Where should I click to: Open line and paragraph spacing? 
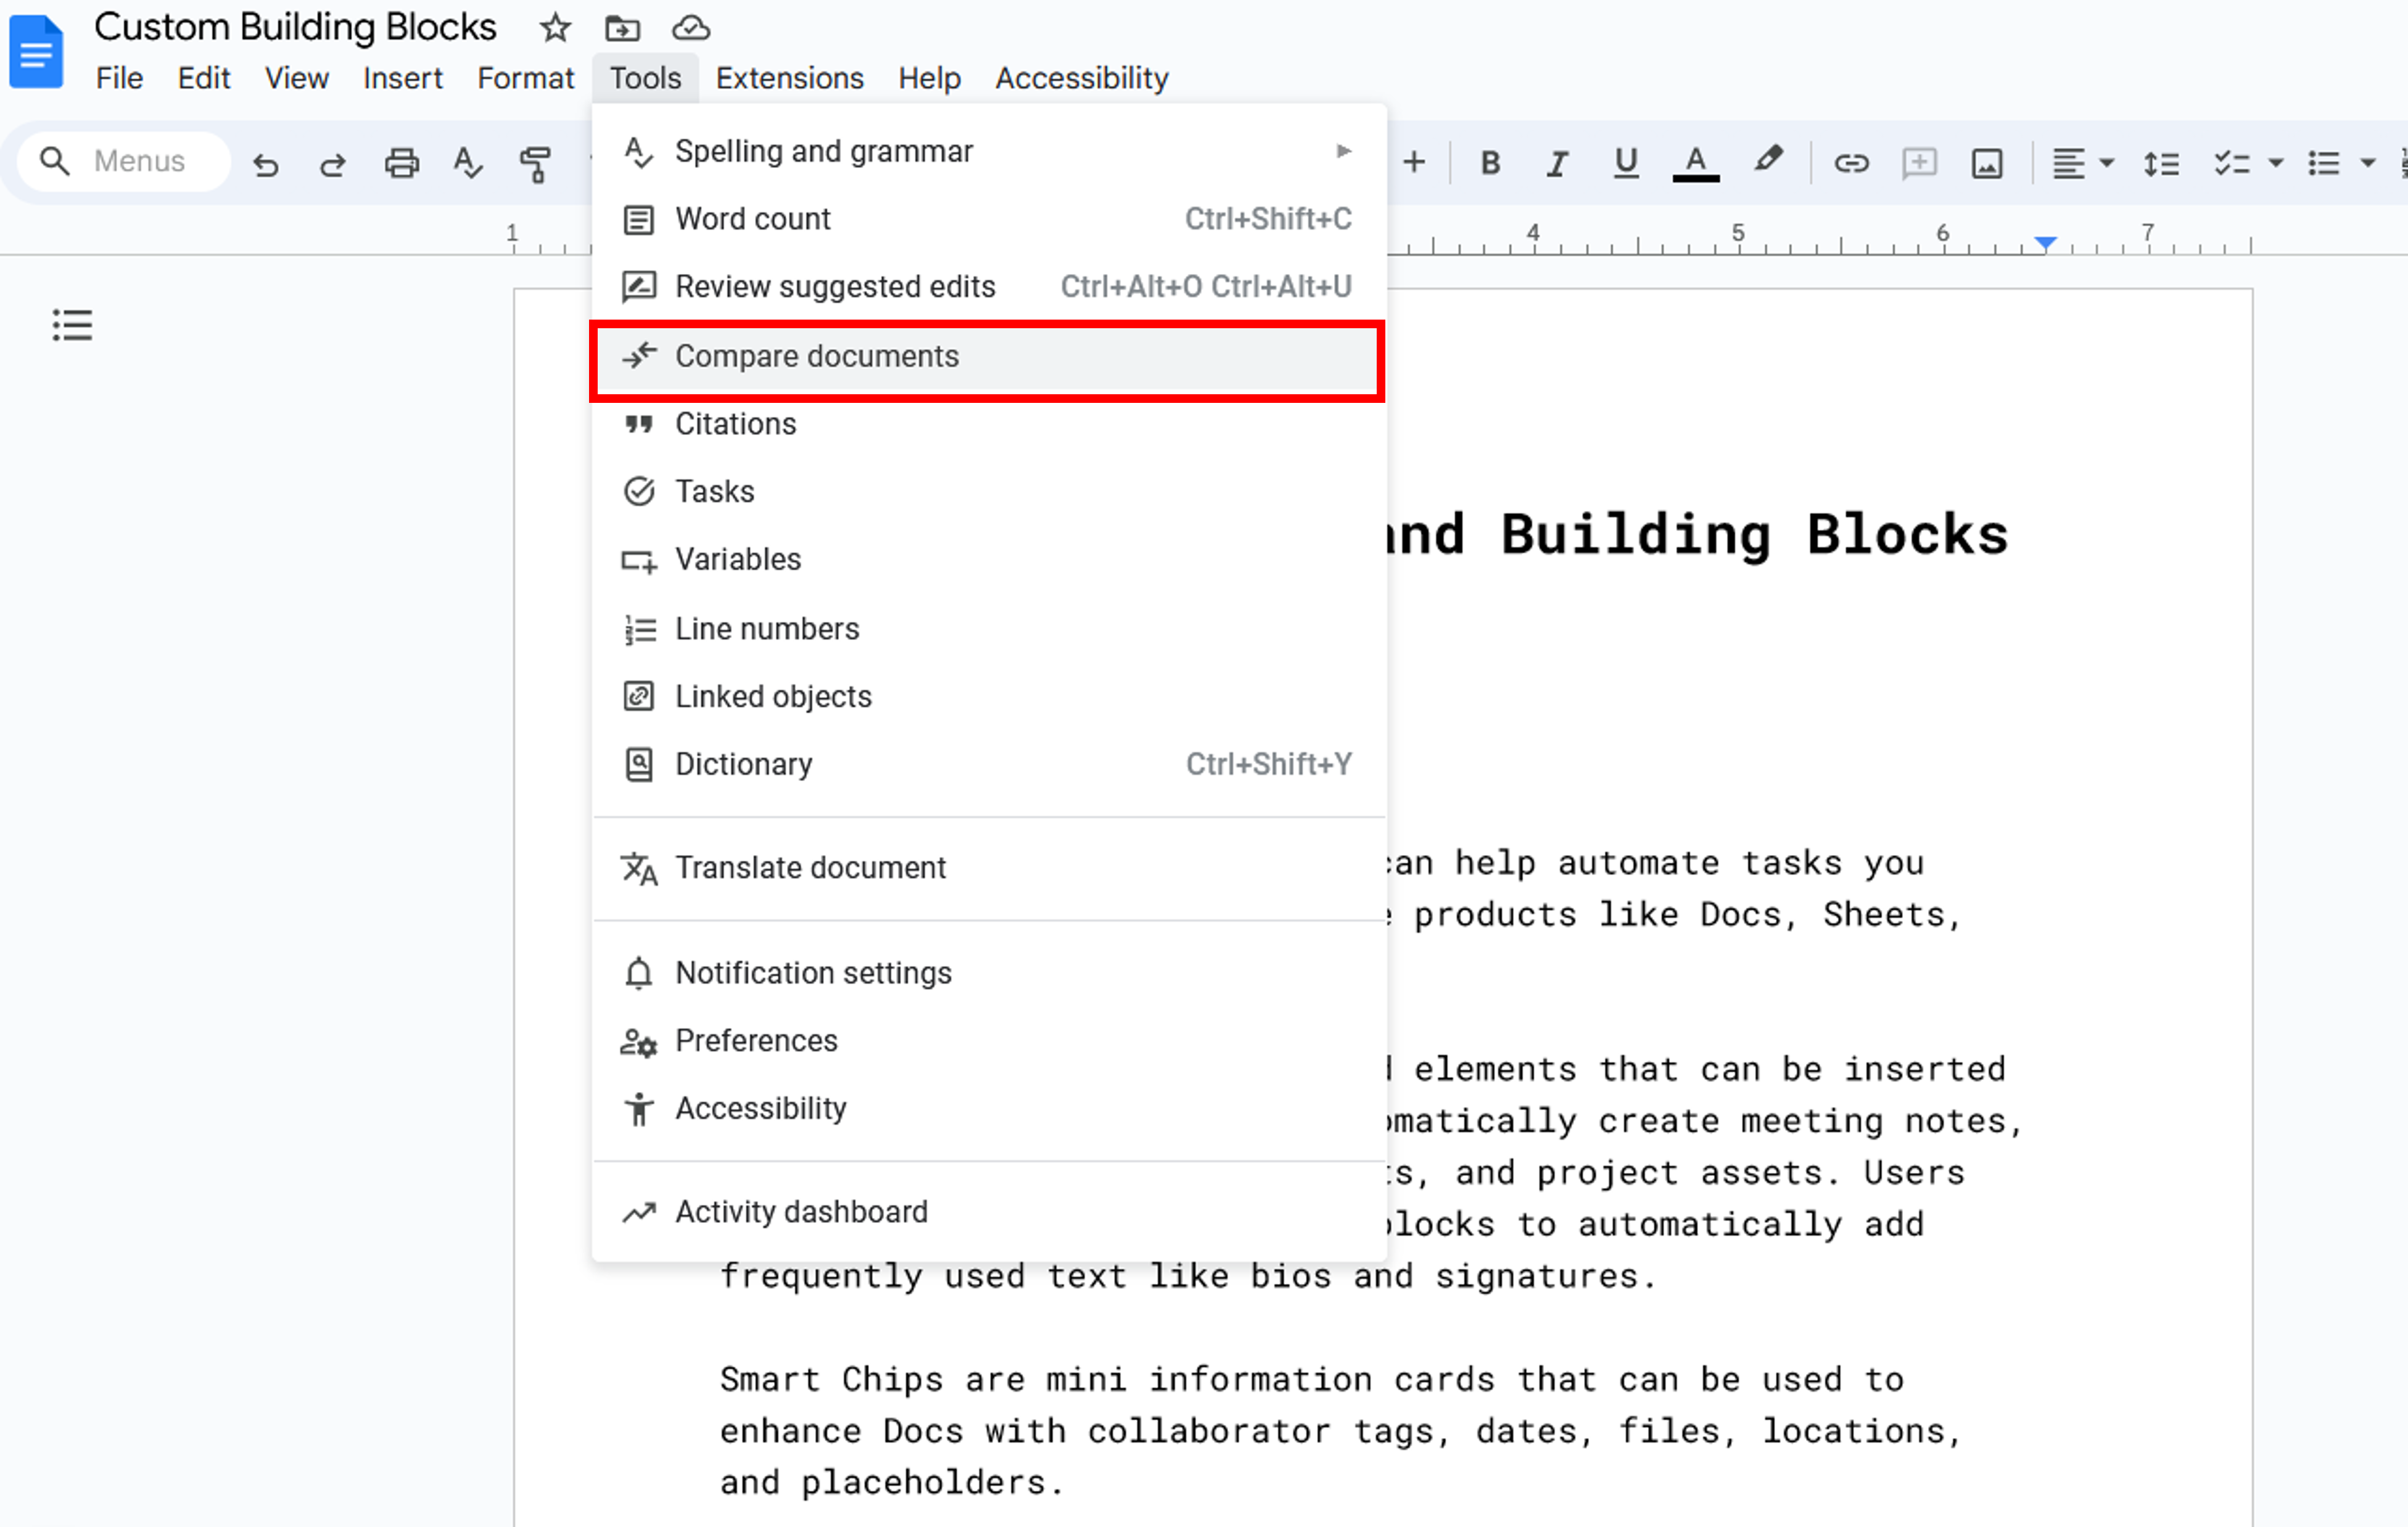coord(2161,163)
